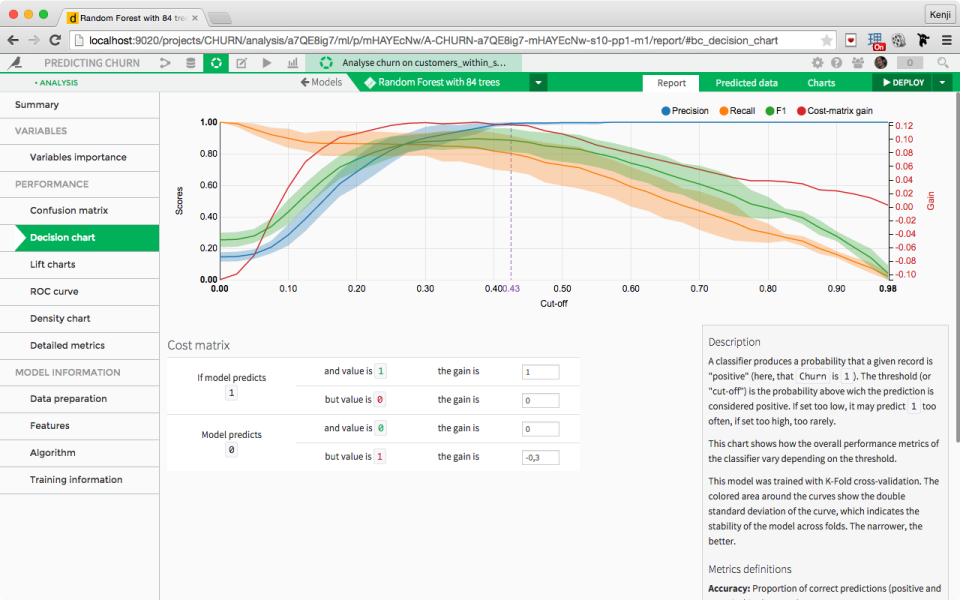This screenshot has width=960, height=600.
Task: Open the settings gear icon
Action: (x=818, y=62)
